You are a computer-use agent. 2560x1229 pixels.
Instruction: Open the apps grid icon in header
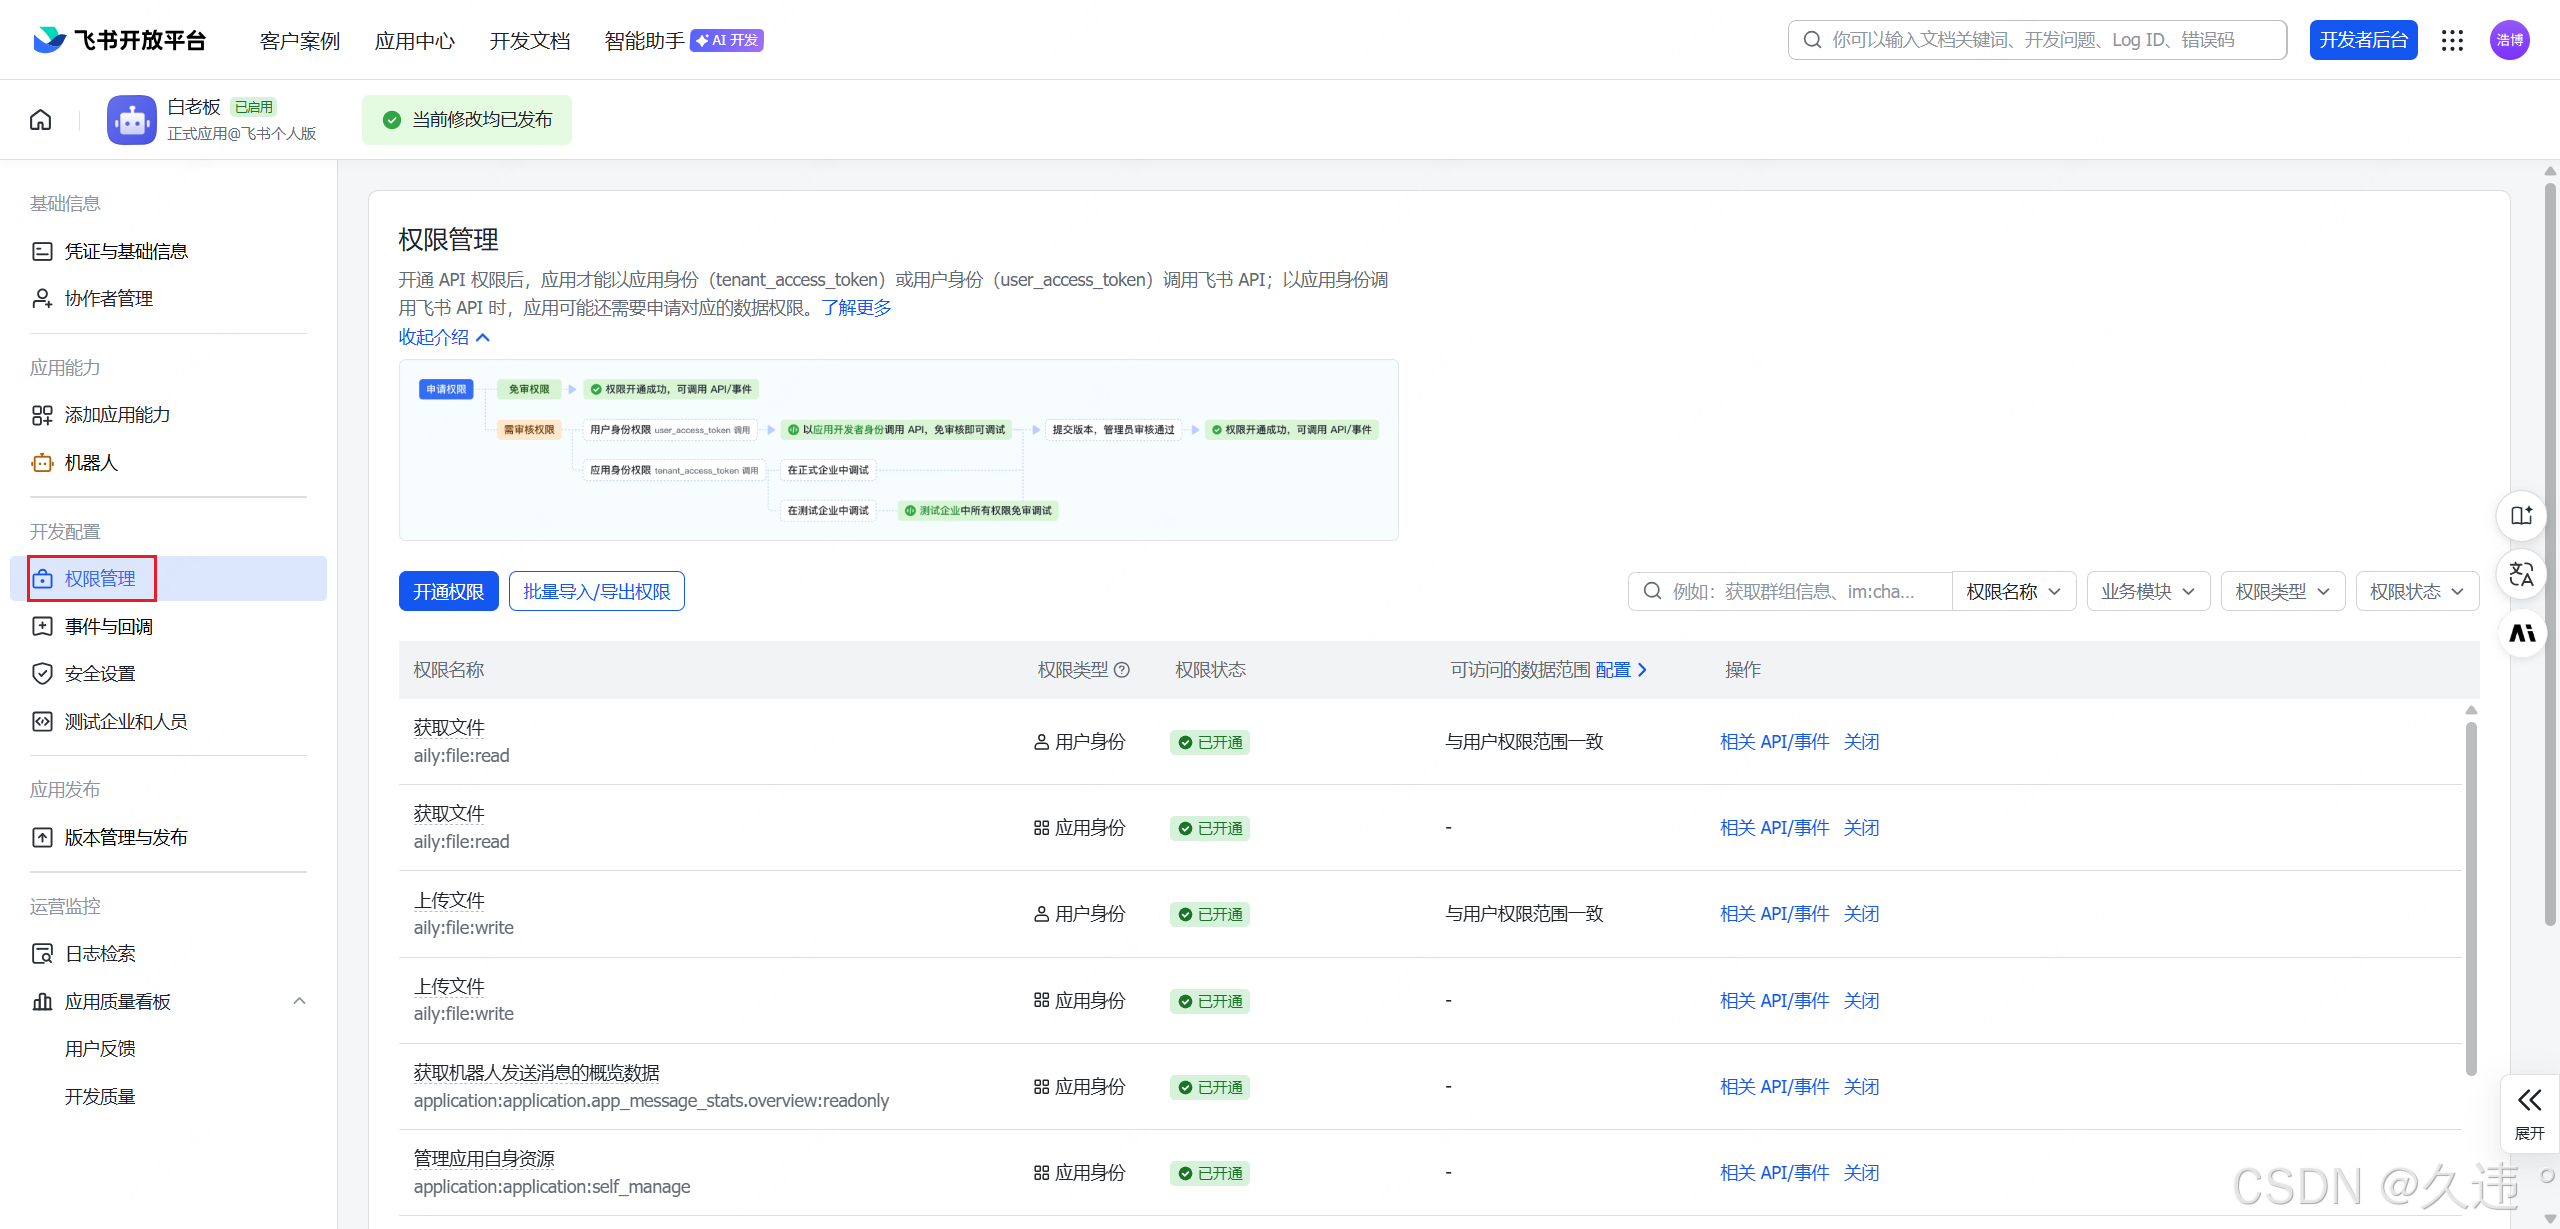coord(2452,40)
